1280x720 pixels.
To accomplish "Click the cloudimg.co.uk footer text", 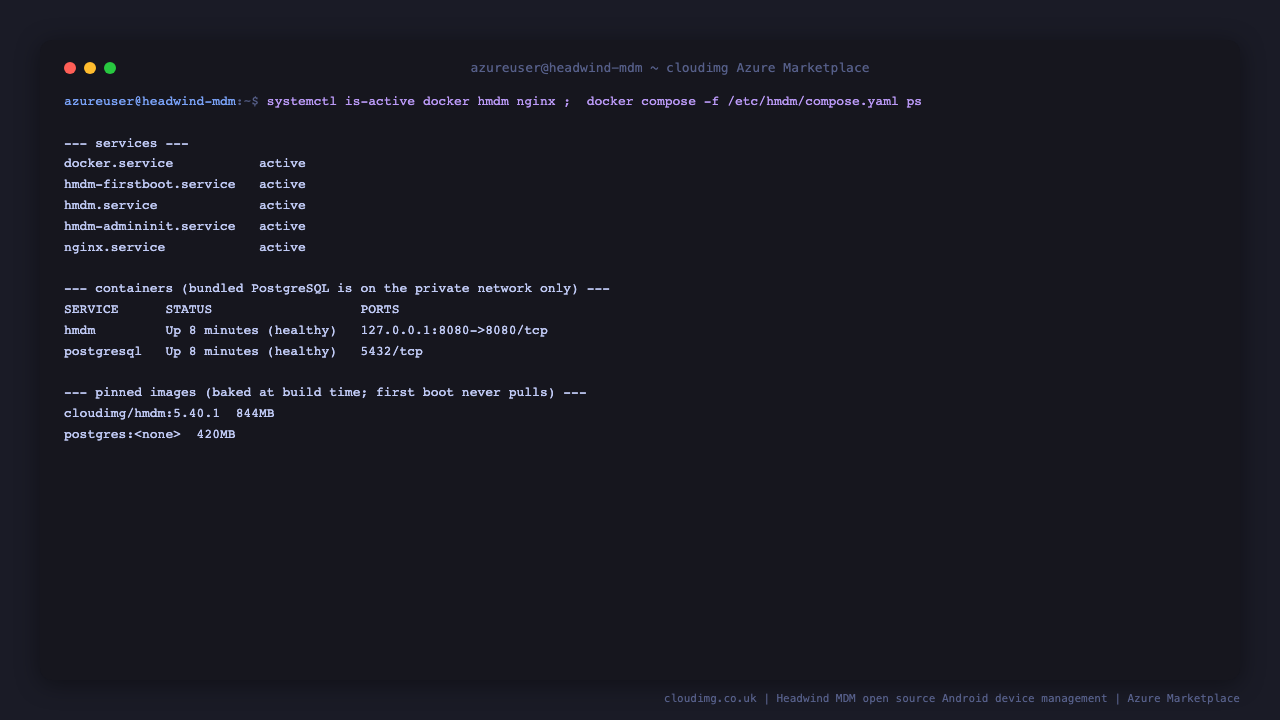I will (710, 699).
